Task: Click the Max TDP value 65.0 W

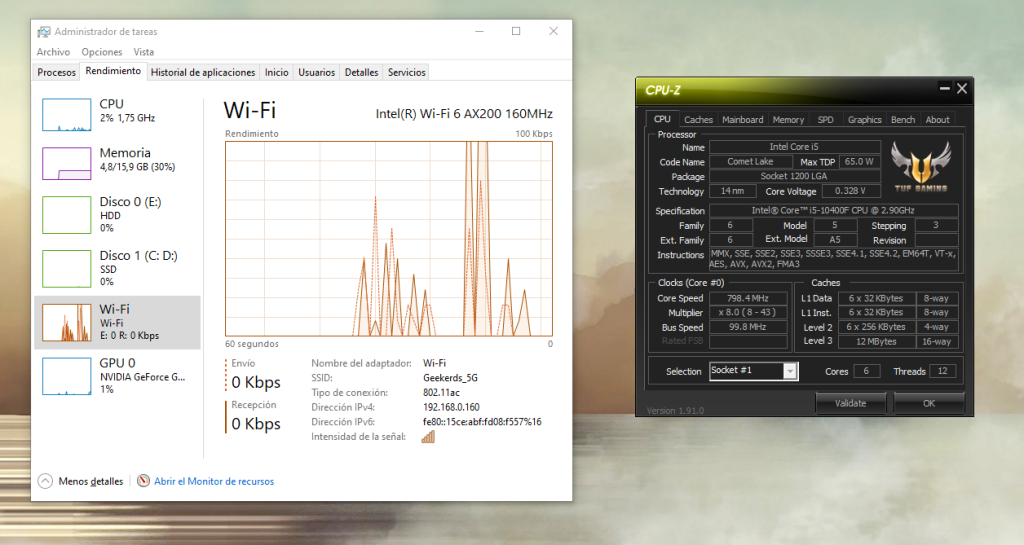Action: point(859,161)
